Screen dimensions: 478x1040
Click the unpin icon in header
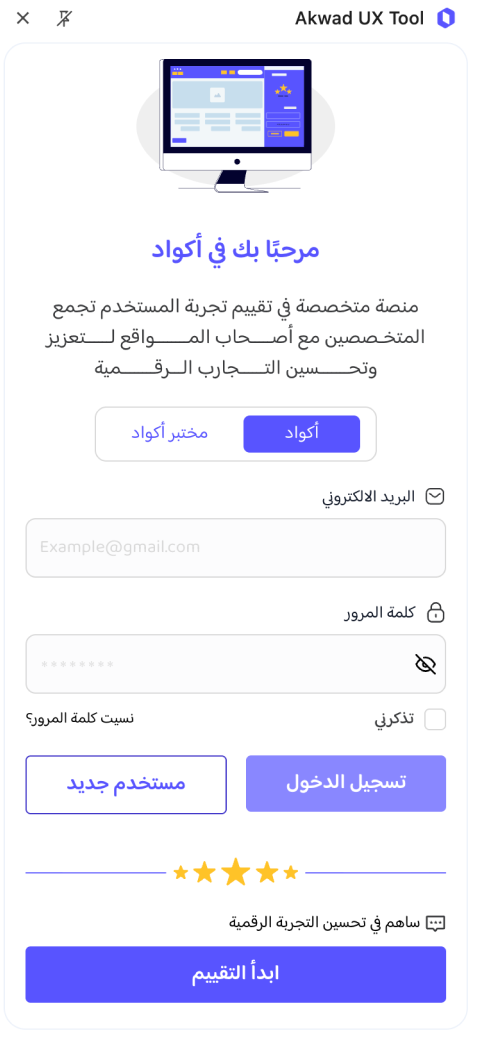click(64, 19)
